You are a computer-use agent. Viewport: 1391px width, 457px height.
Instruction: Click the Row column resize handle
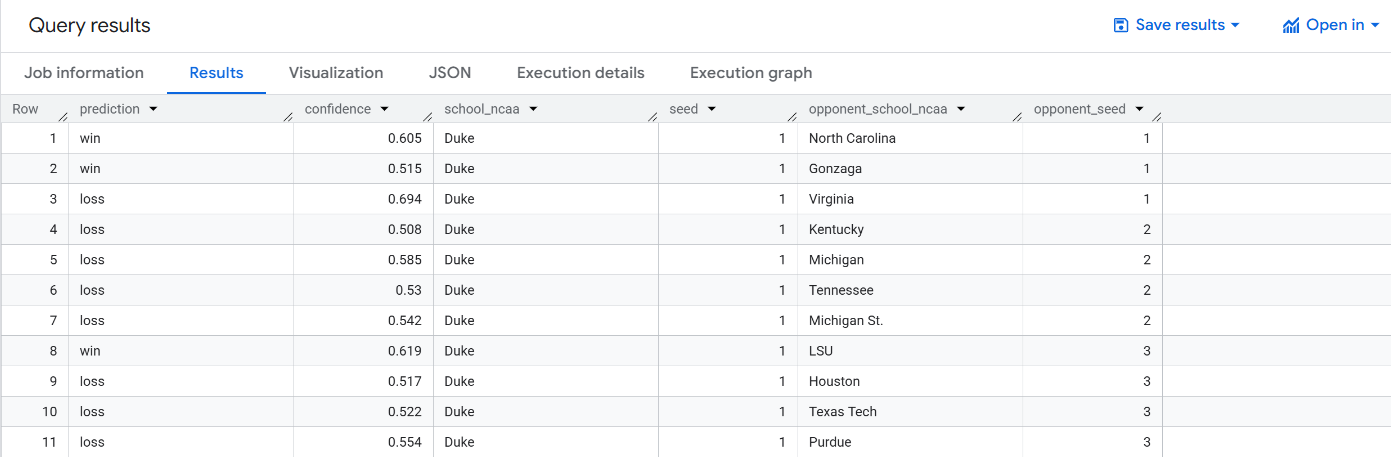[63, 117]
